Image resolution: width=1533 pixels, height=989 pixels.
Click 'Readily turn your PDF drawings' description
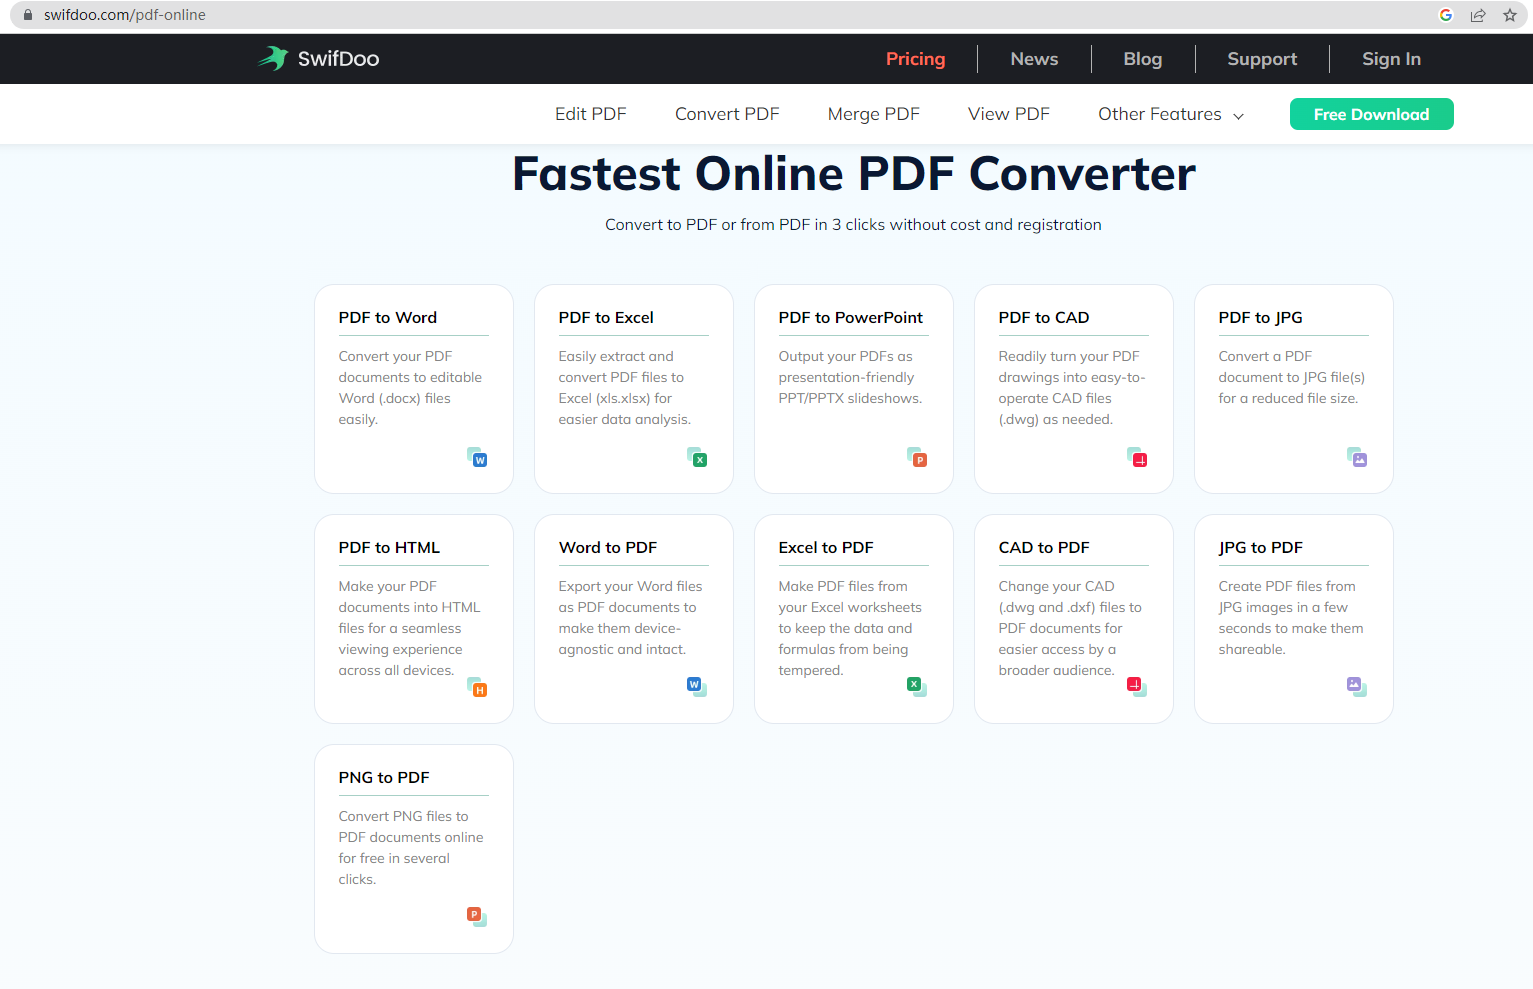click(x=1072, y=388)
